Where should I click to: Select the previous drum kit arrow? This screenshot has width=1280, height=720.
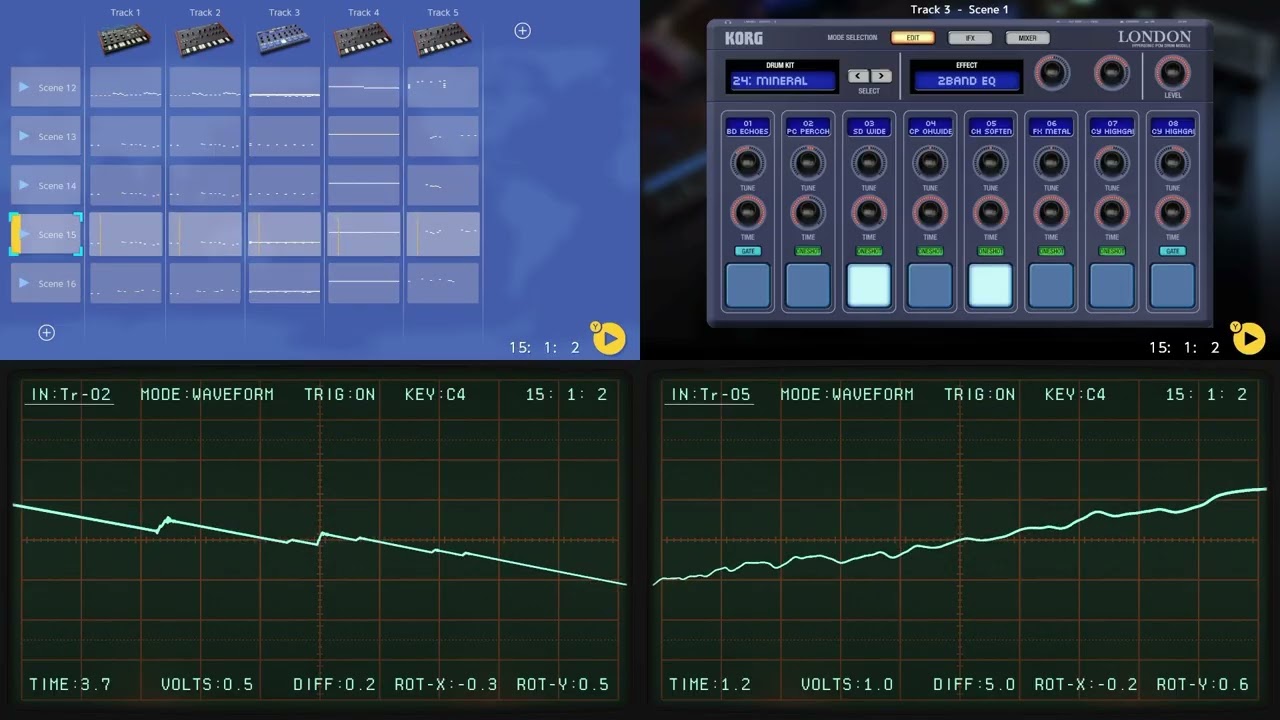pyautogui.click(x=858, y=76)
